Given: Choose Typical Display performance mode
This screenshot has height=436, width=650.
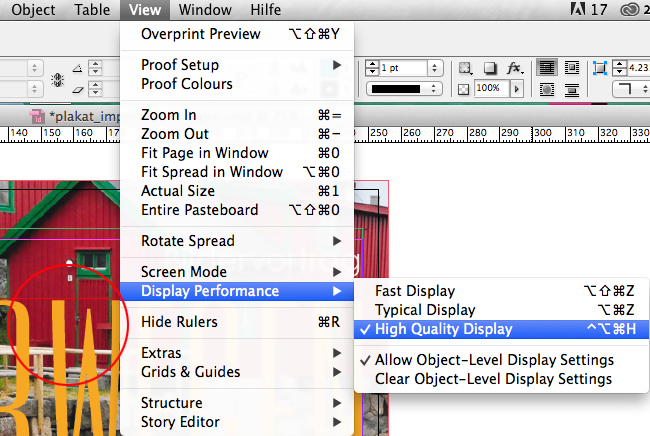Looking at the screenshot, I should click(x=425, y=310).
